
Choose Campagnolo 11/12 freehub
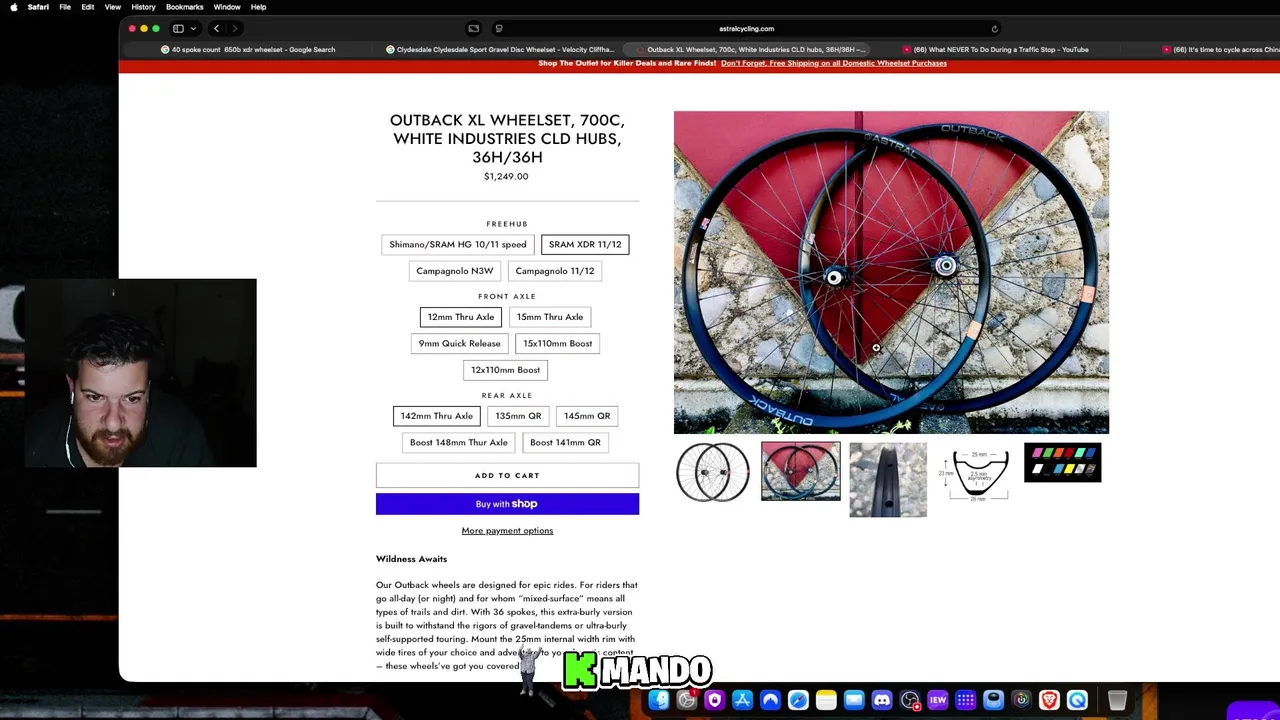555,271
